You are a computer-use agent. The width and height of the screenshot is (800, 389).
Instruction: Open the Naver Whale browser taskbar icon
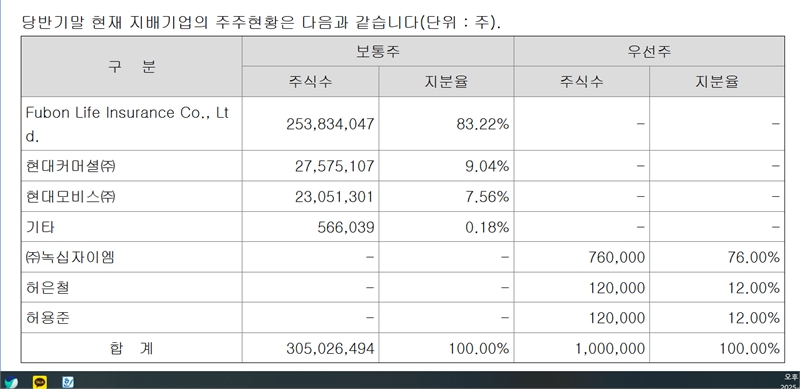[10, 382]
